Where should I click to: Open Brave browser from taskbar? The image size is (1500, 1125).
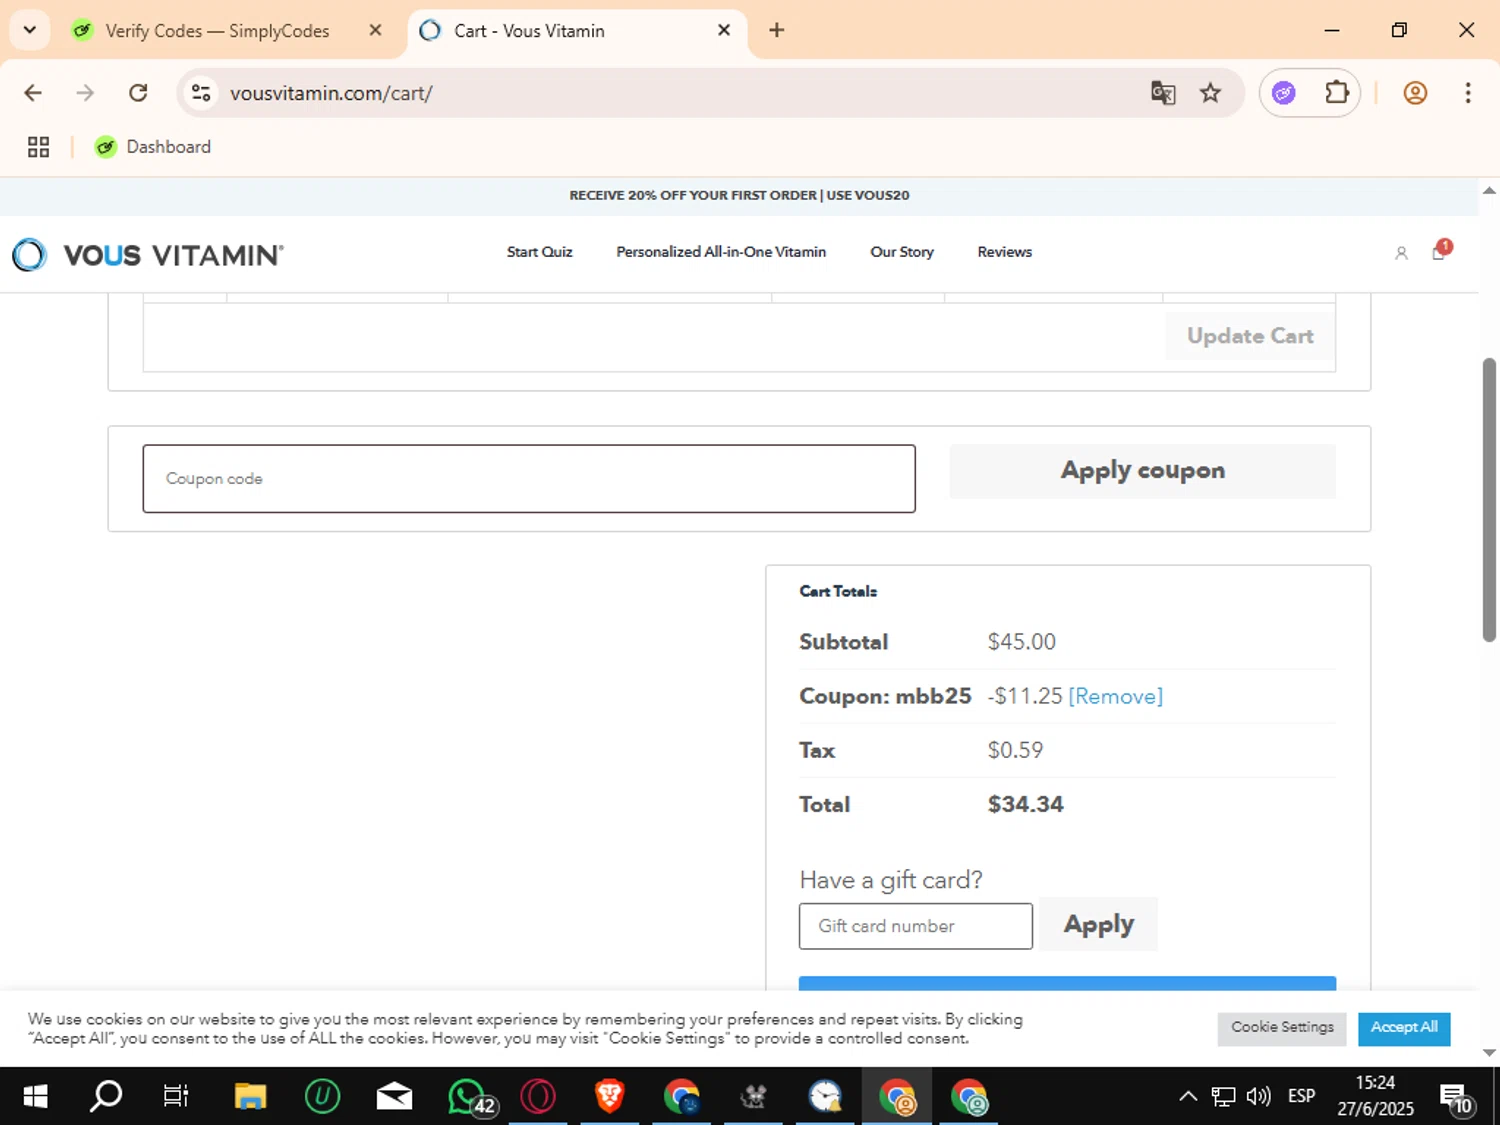click(610, 1097)
